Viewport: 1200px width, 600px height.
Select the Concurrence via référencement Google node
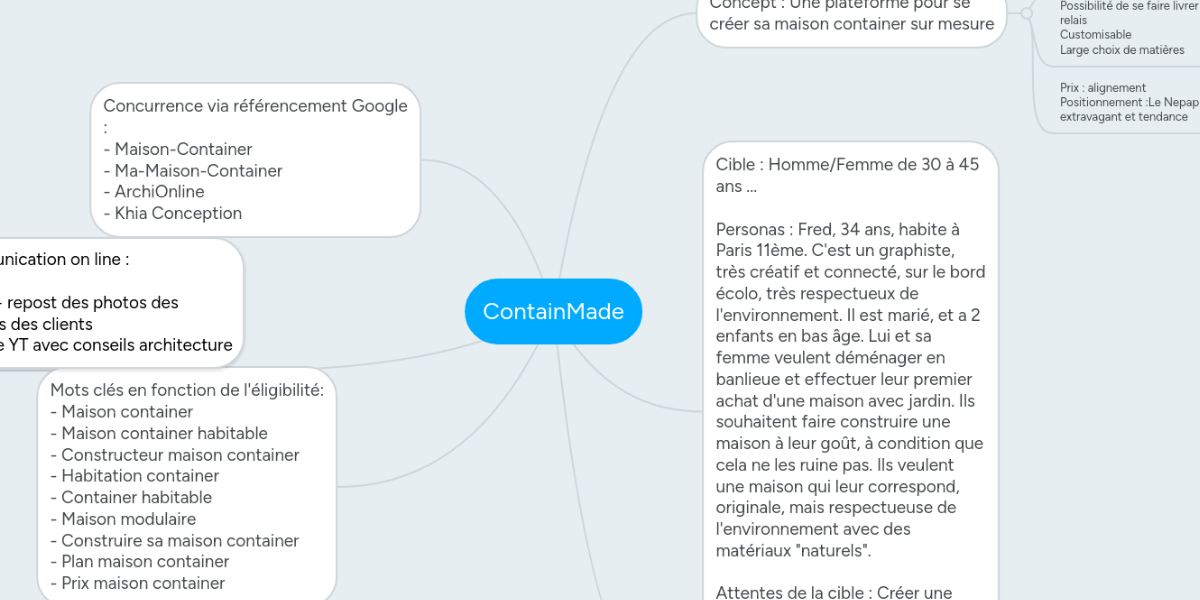(255, 106)
